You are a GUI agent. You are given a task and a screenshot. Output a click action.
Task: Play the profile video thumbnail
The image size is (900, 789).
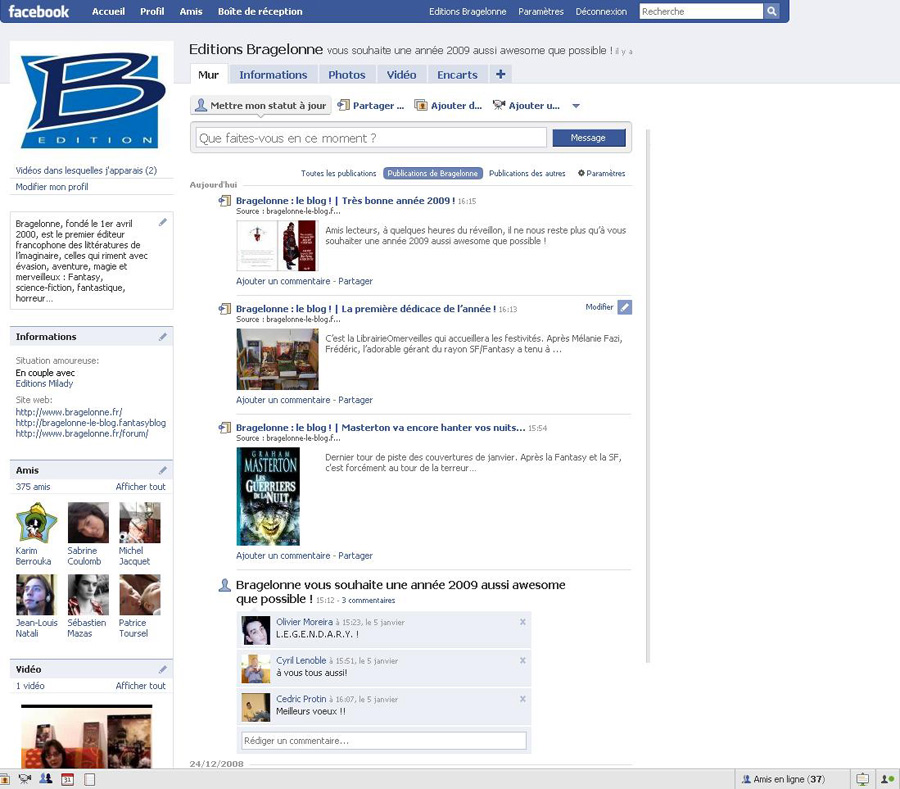click(x=86, y=736)
